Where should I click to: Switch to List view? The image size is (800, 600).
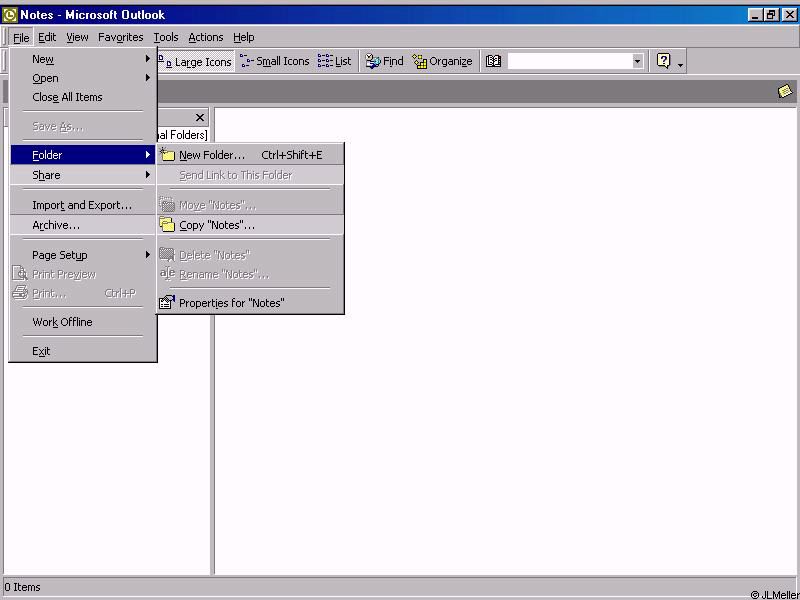[x=335, y=61]
